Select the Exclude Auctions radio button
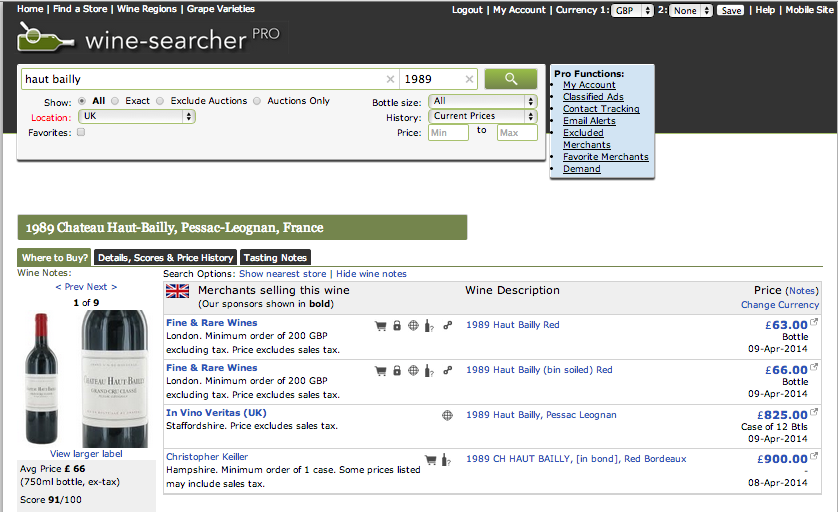 click(x=160, y=100)
